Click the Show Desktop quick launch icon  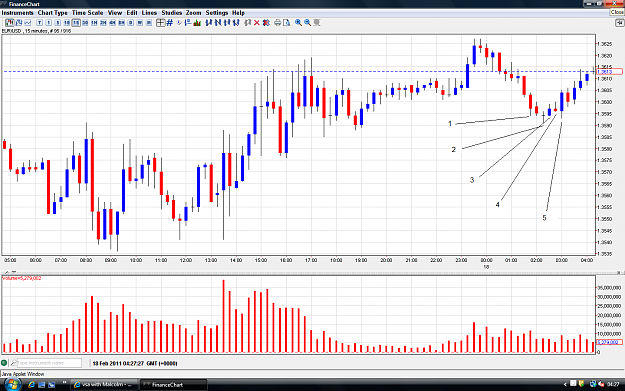pos(41,385)
